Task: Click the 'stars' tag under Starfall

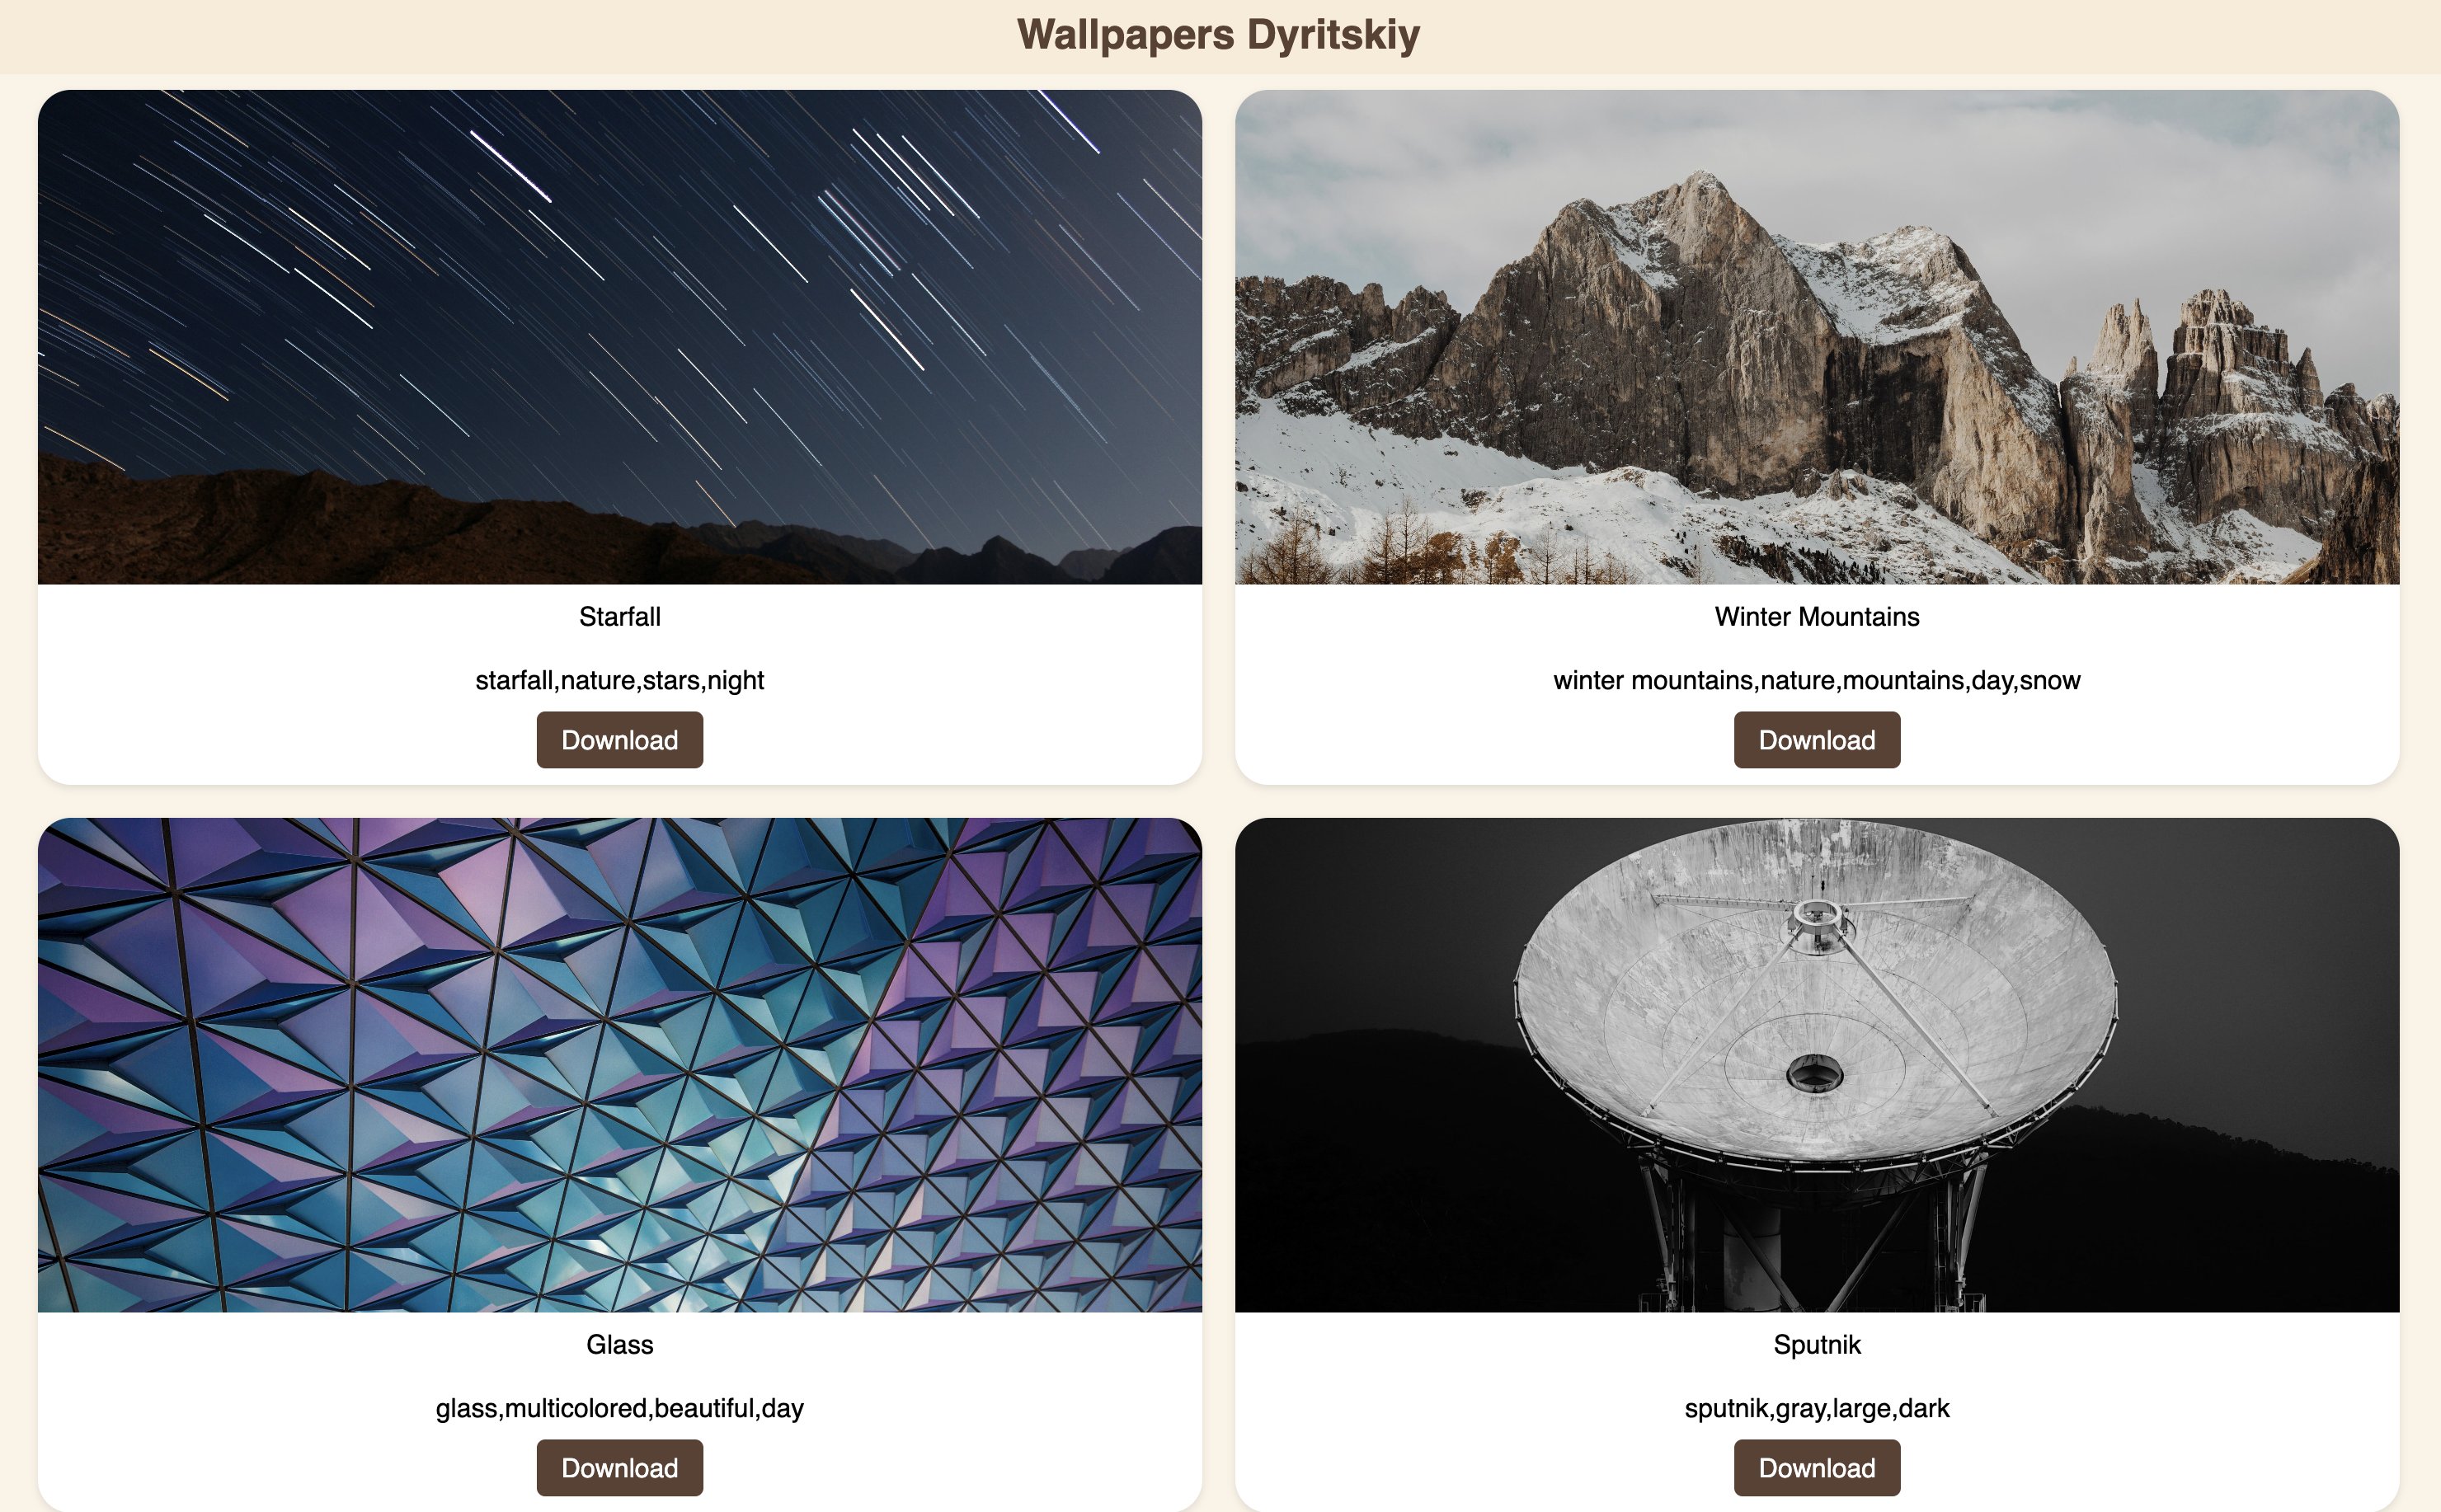Action: tap(671, 681)
